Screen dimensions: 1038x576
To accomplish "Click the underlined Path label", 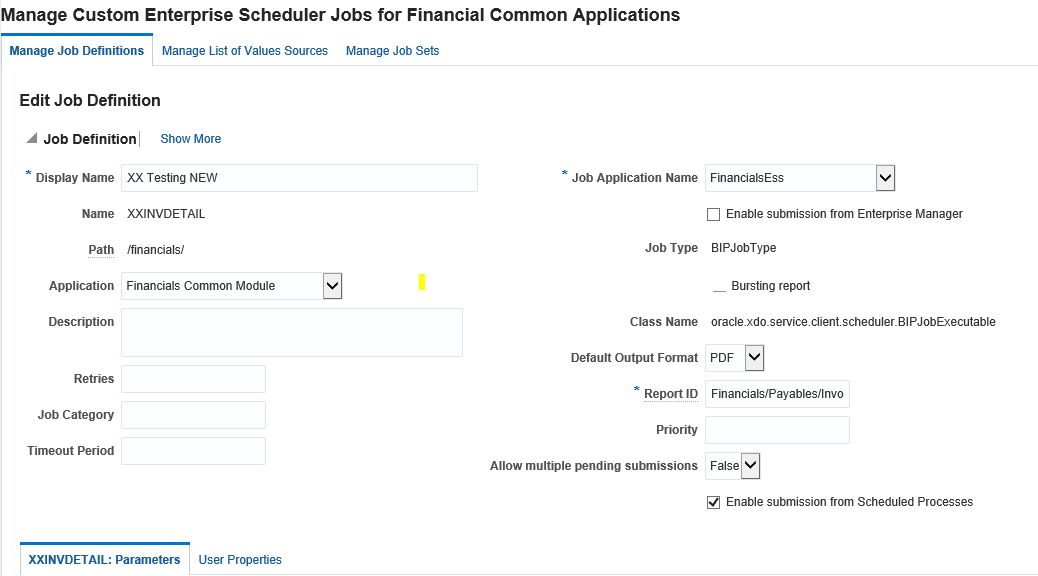I will pos(101,249).
